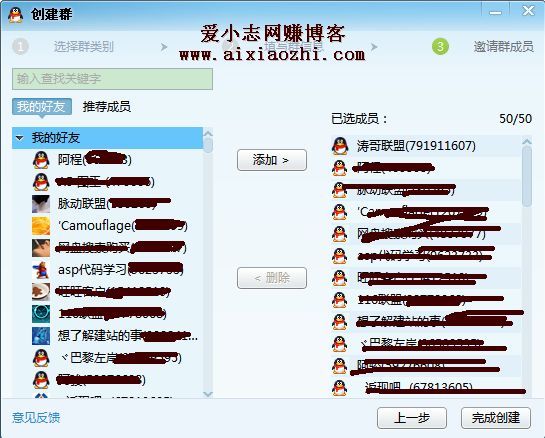Click the orange avatar beside 'Camouflage

click(41, 226)
